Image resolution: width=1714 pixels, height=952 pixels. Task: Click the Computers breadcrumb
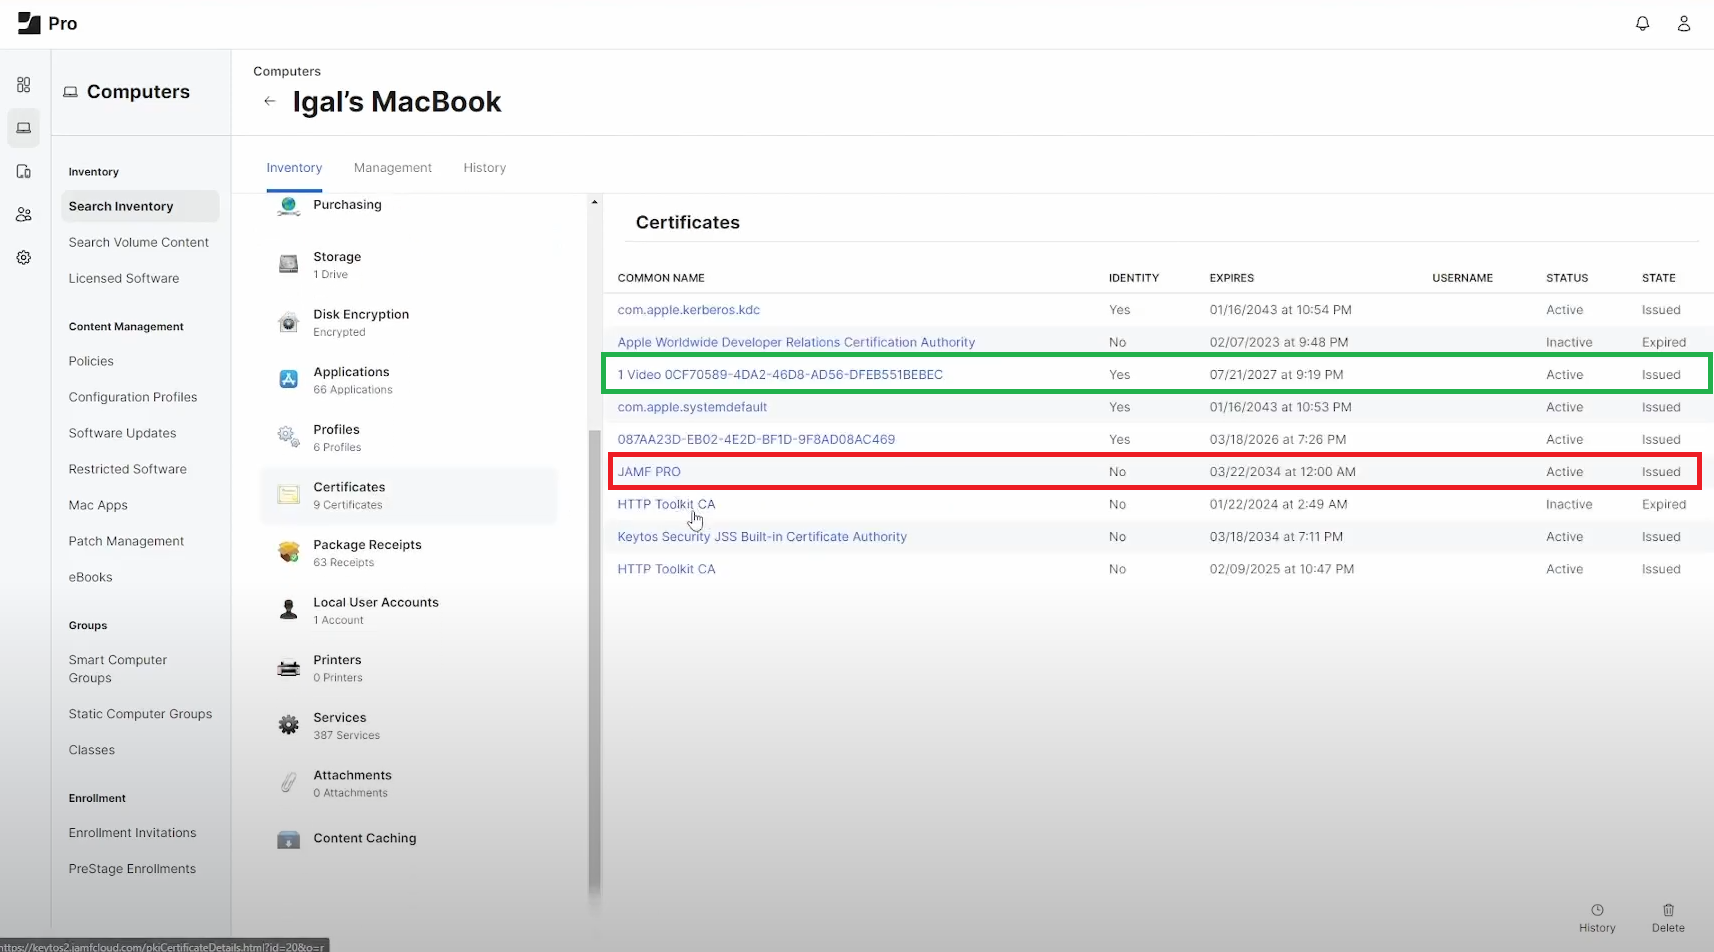(x=287, y=71)
